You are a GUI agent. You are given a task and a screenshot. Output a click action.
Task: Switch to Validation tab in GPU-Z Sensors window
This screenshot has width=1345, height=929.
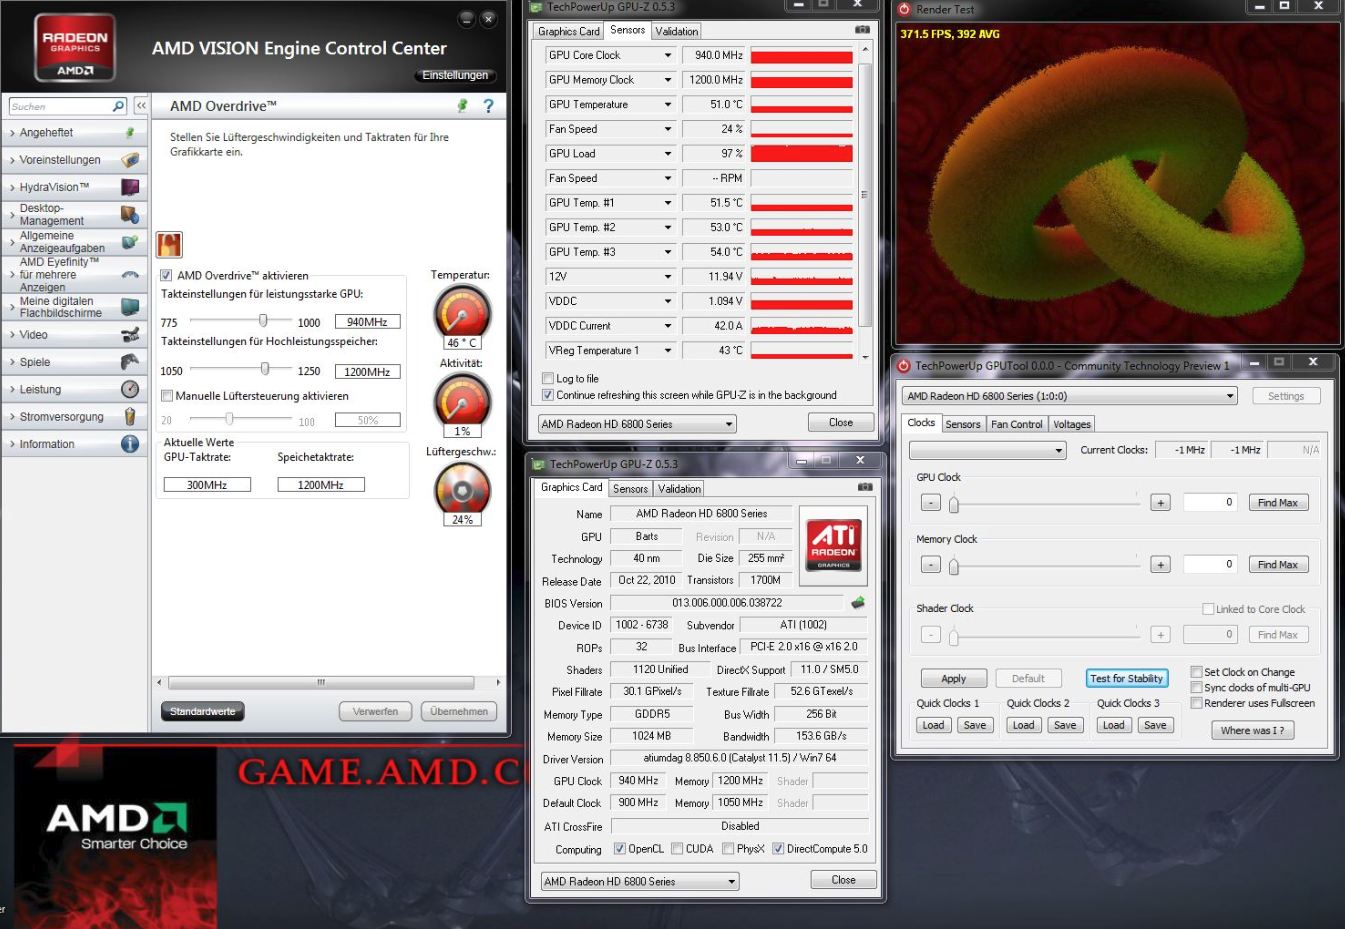[677, 31]
